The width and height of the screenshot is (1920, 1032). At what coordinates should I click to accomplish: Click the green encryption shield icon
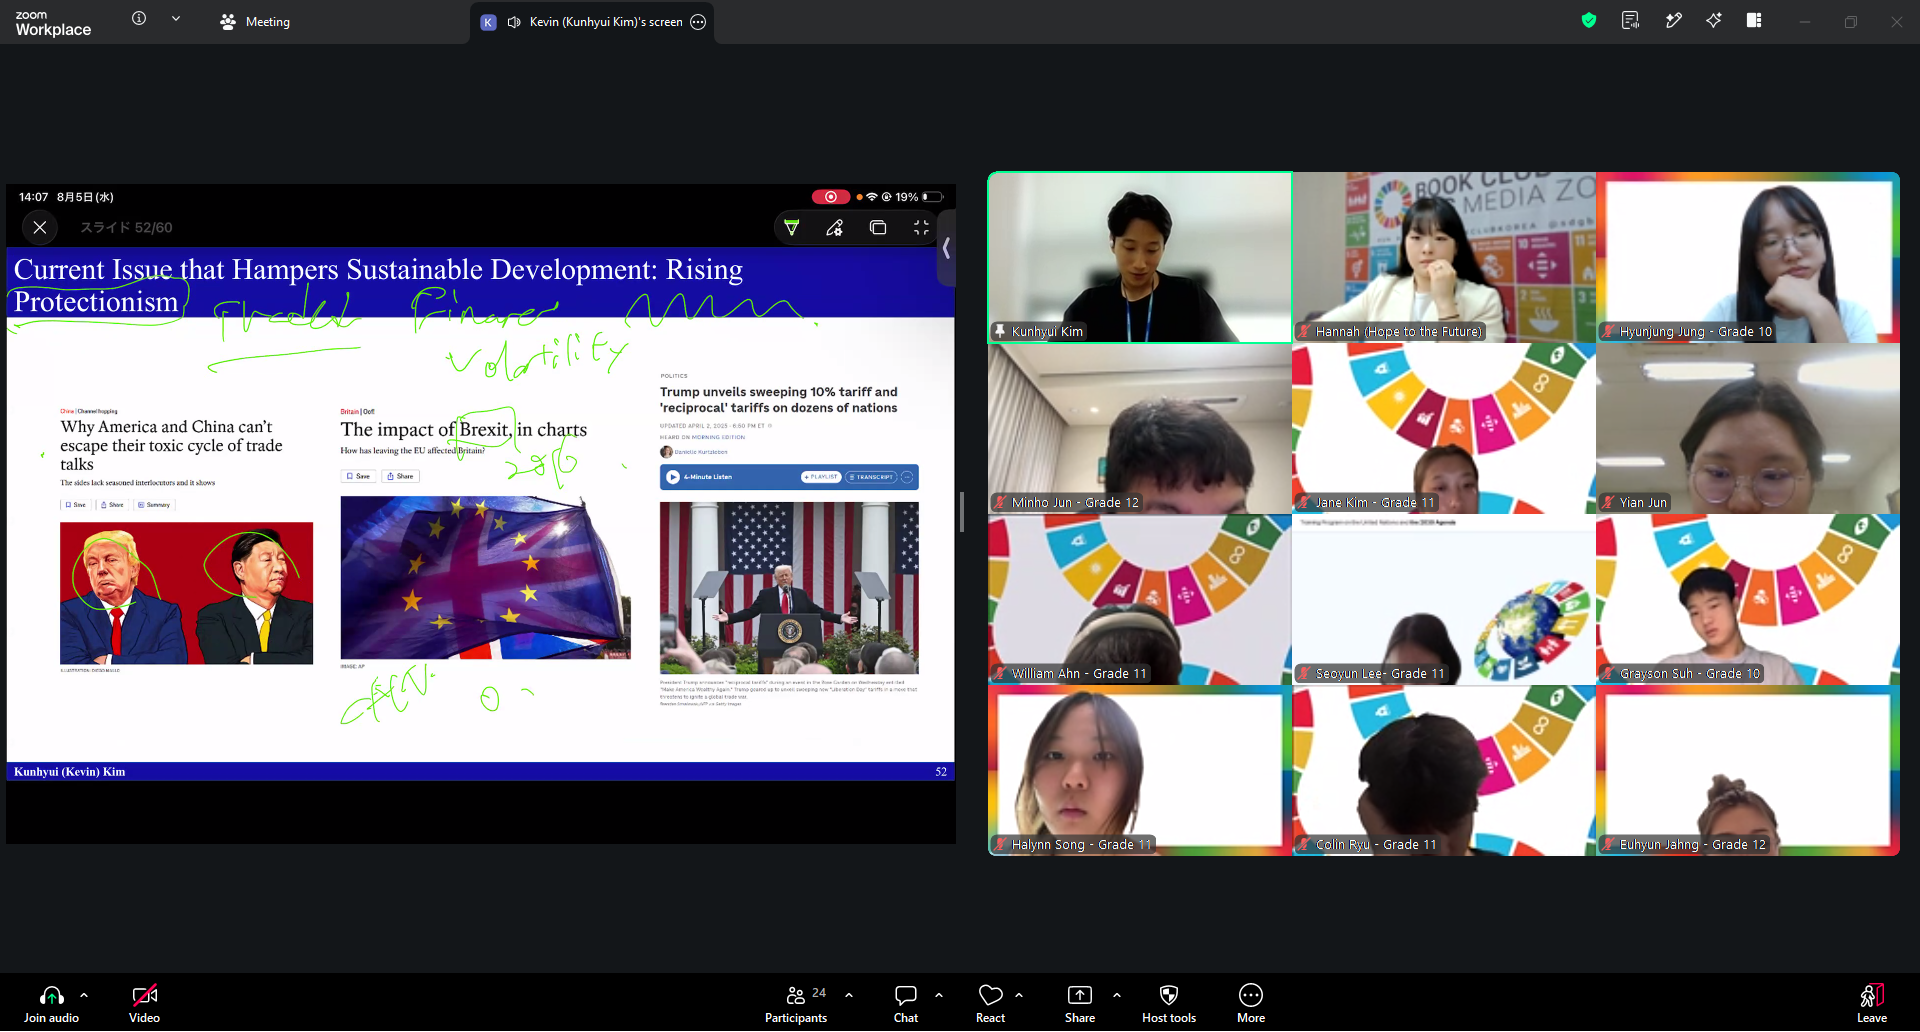click(1589, 20)
